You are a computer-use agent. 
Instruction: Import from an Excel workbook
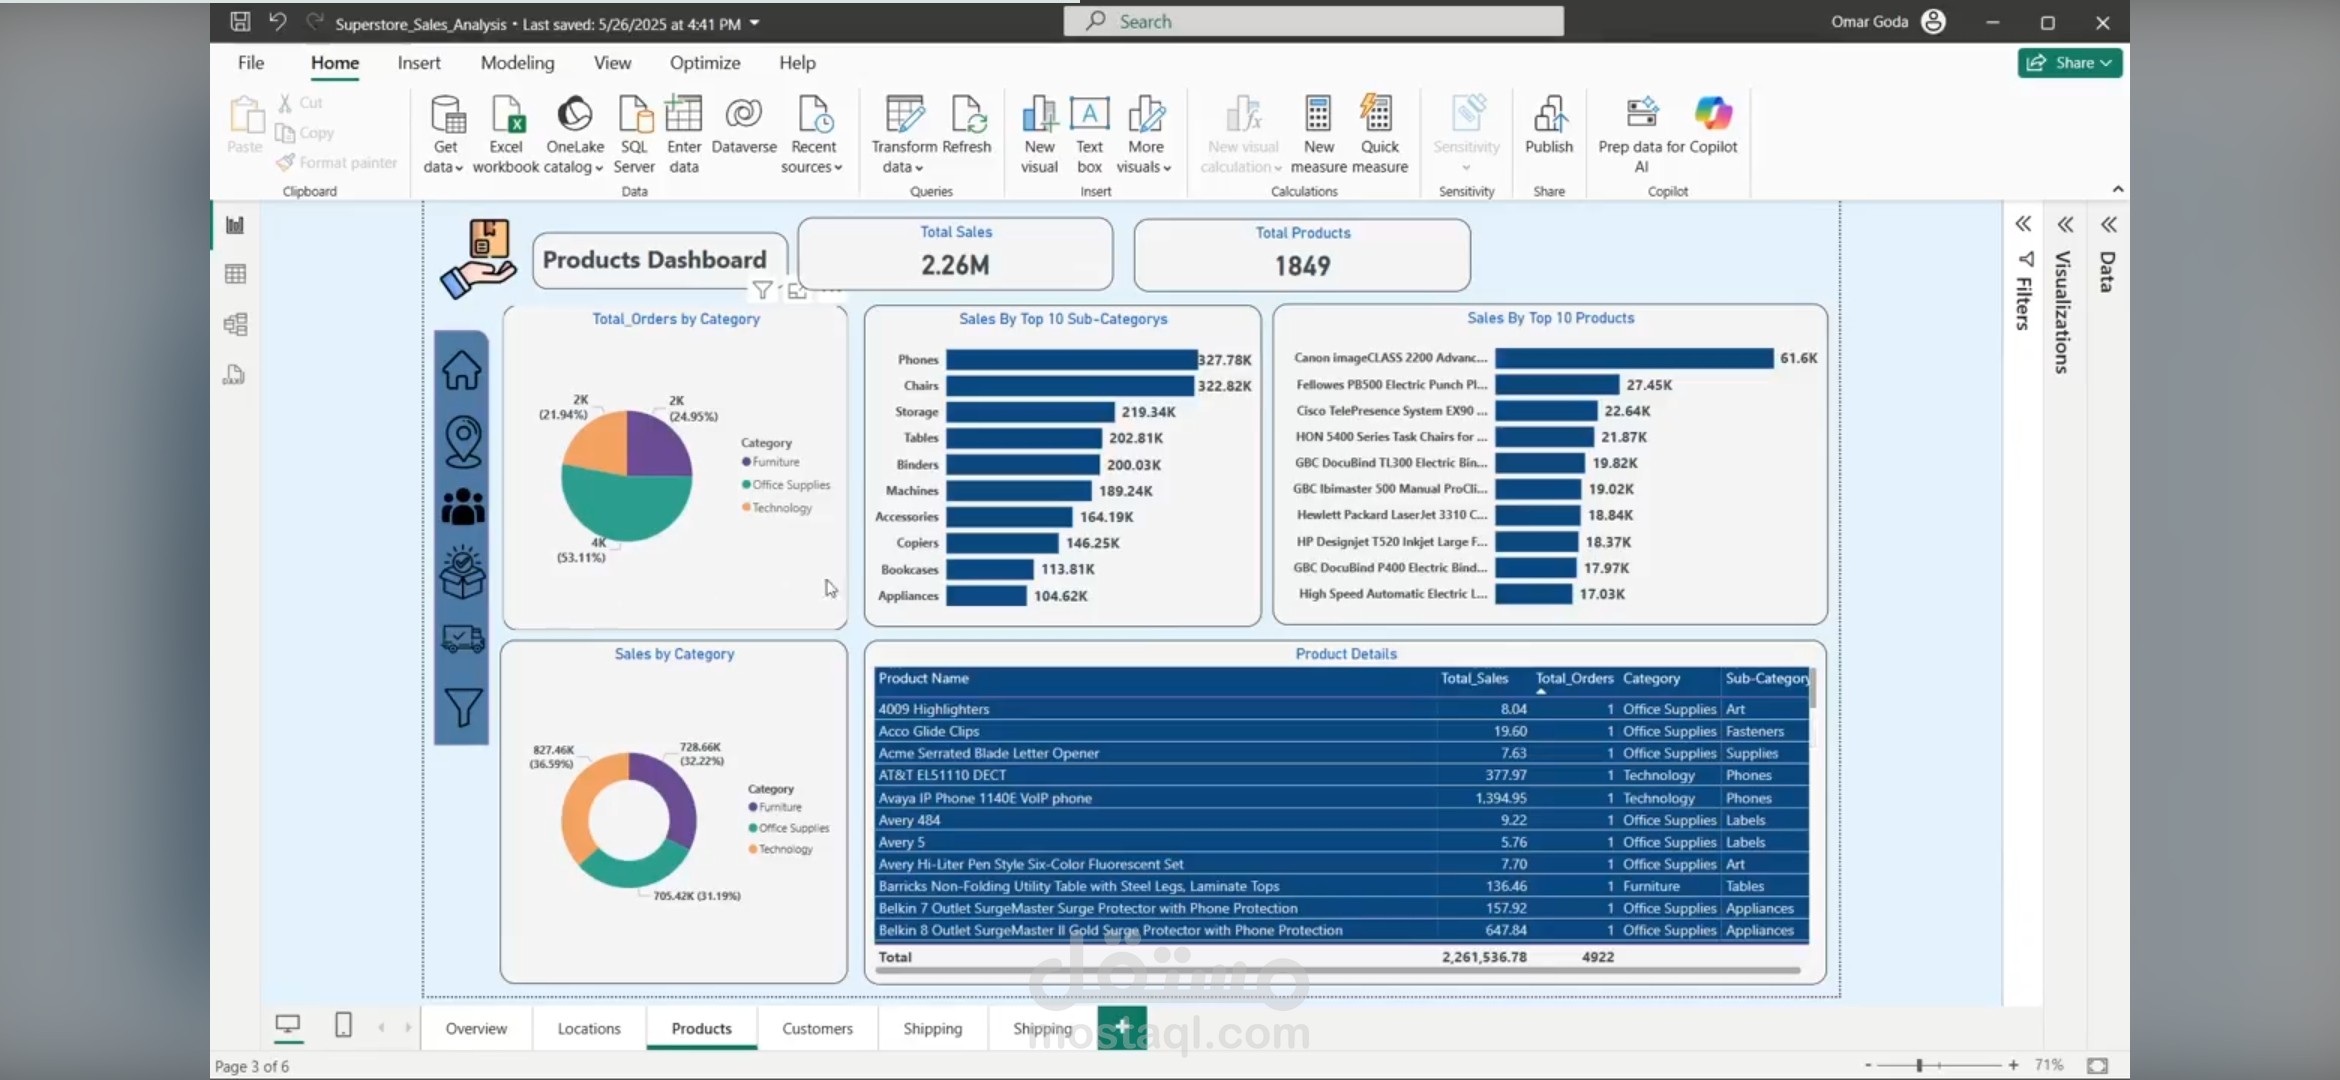click(506, 134)
